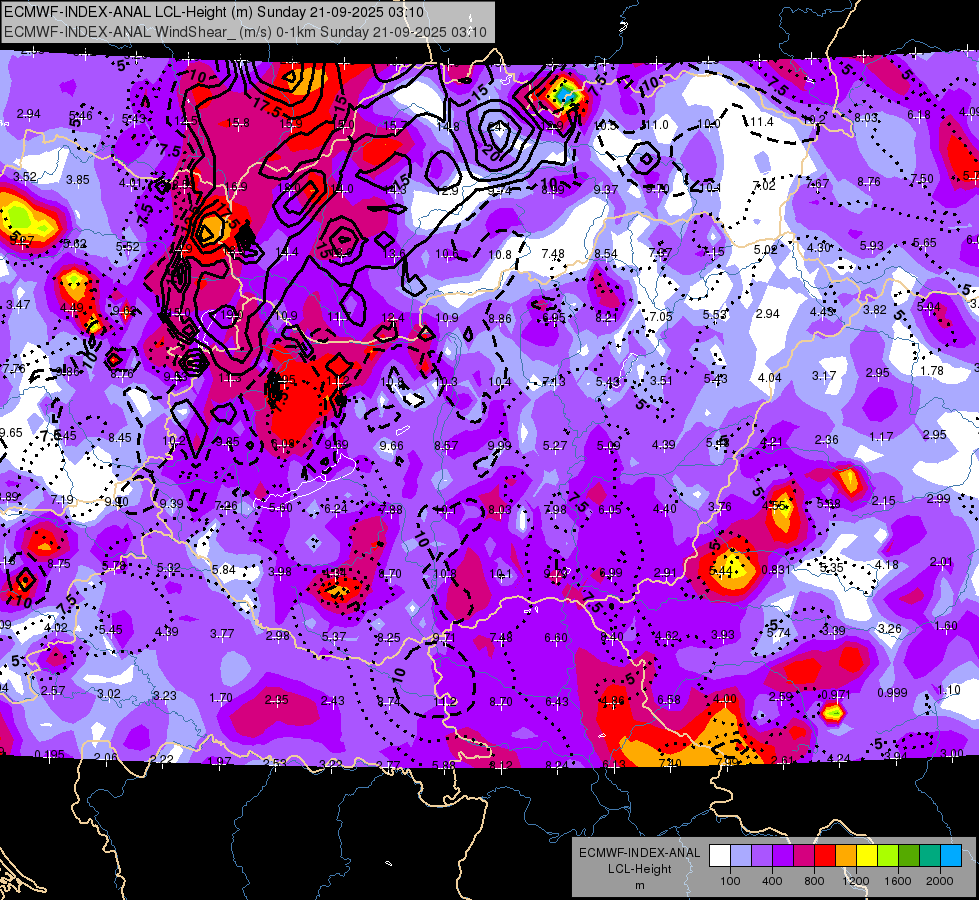Click the wind shear value 2.43
The height and width of the screenshot is (900, 979).
coord(332,701)
